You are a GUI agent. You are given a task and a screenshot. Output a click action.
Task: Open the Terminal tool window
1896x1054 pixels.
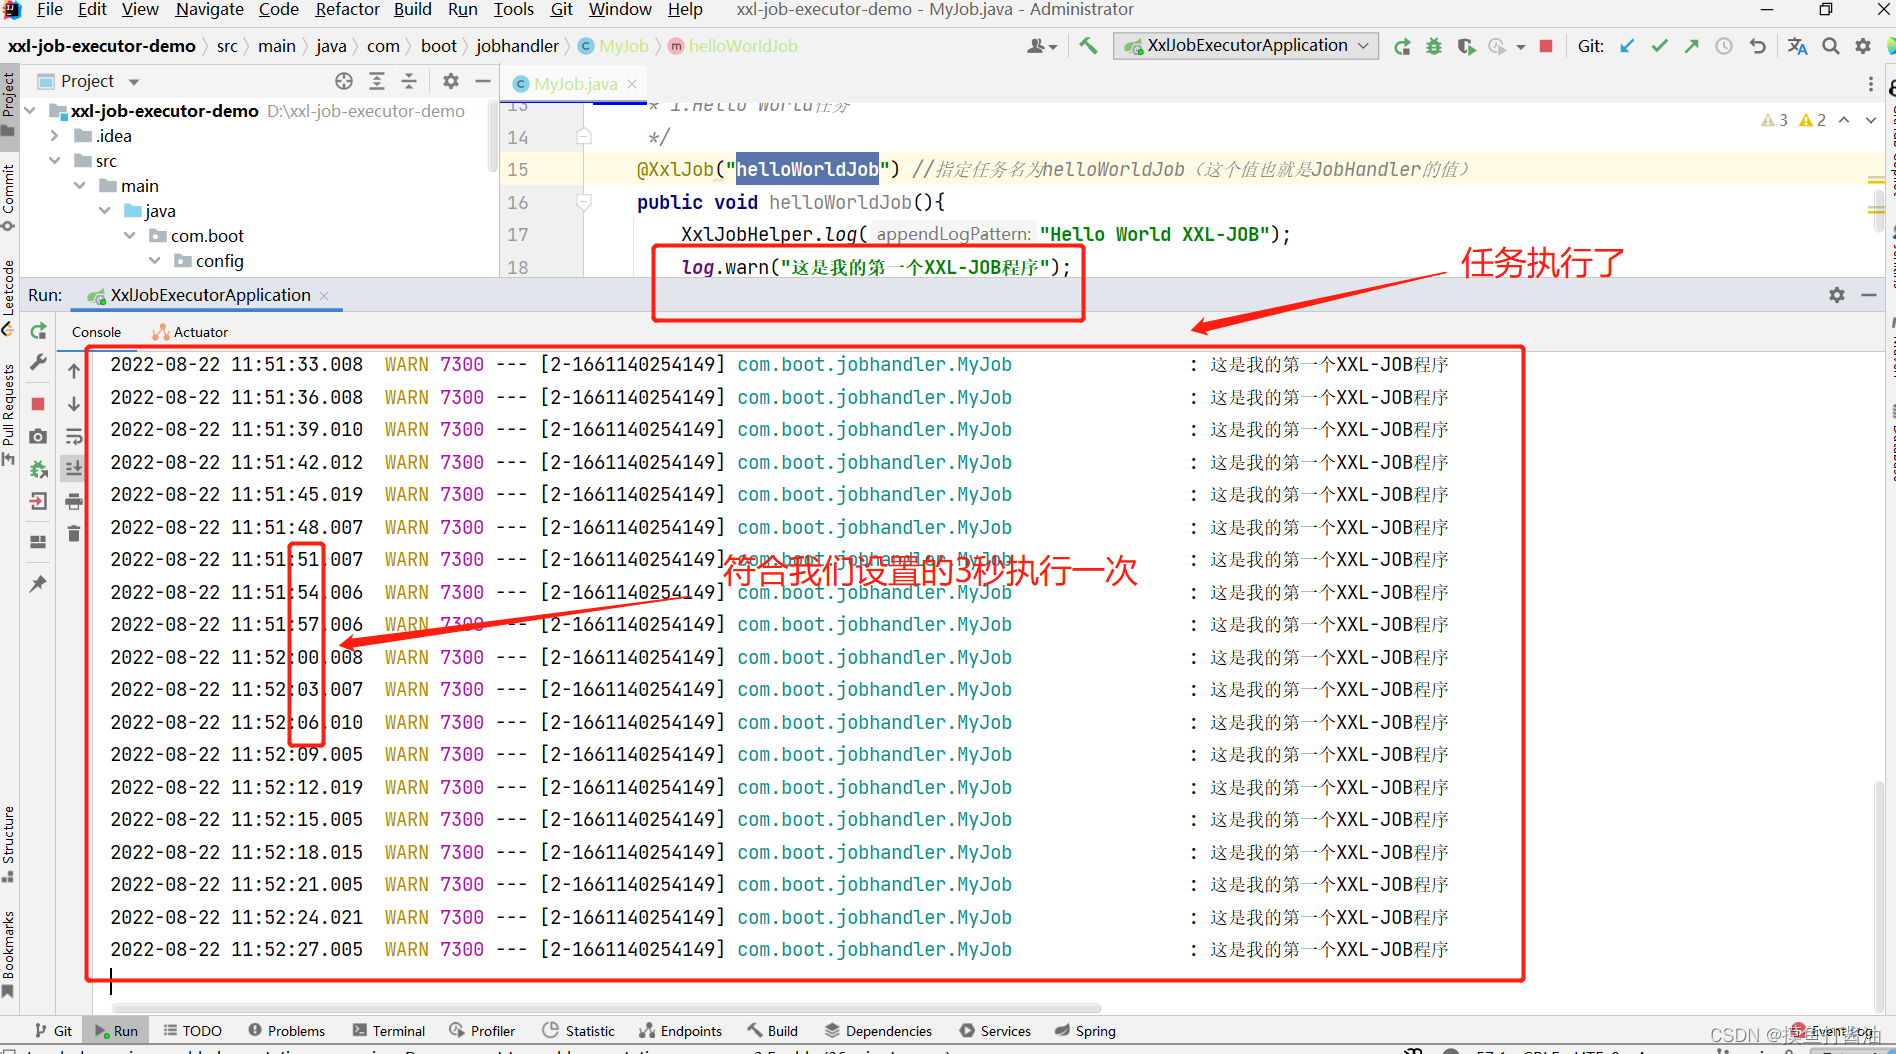(x=389, y=1031)
